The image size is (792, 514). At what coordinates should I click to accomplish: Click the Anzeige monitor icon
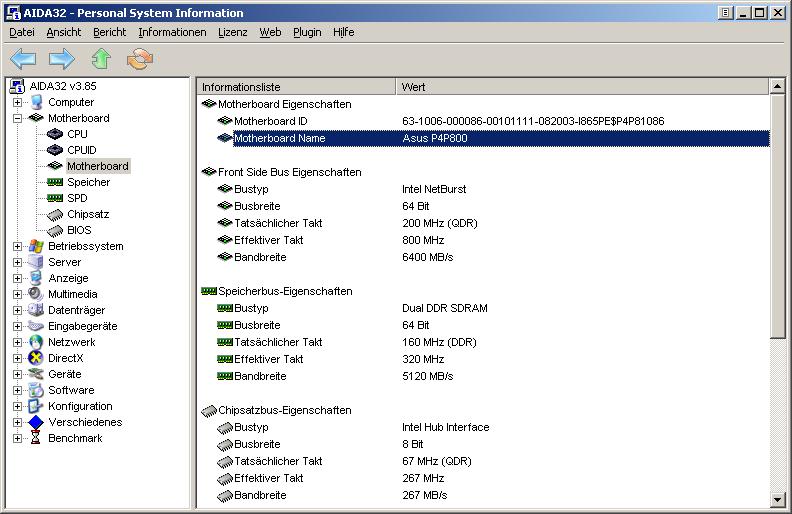tap(36, 278)
